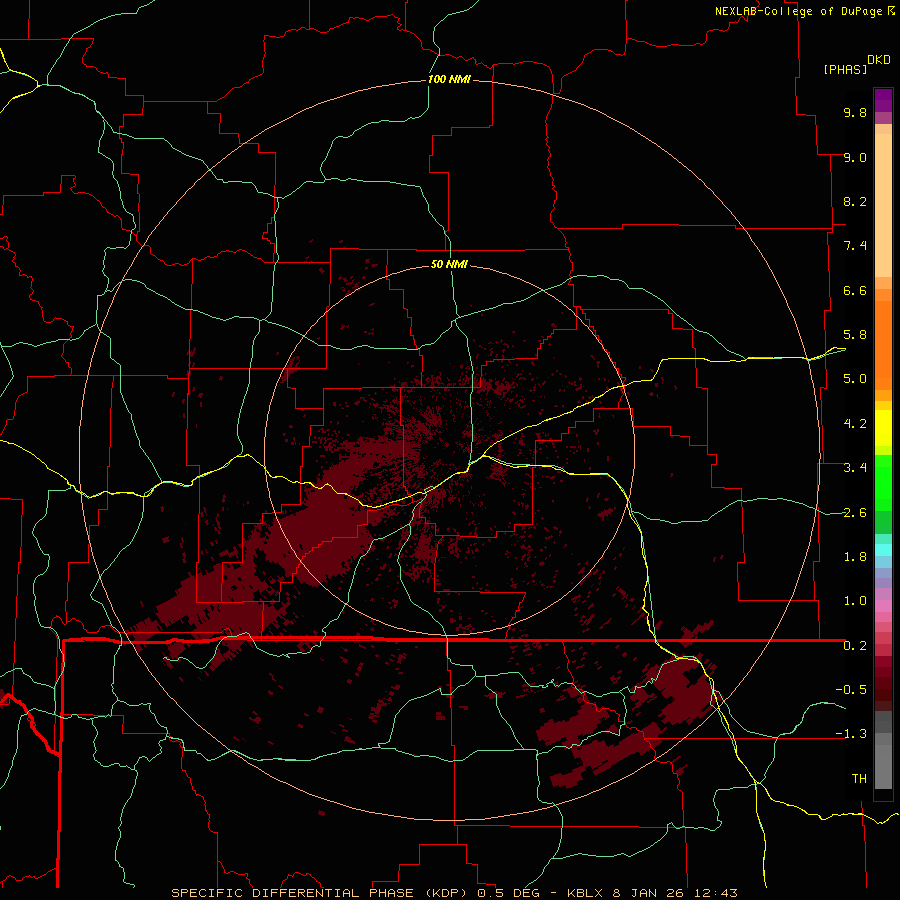The width and height of the screenshot is (900, 900).
Task: Click the 9.8 value on the color scale
Action: pos(855,112)
